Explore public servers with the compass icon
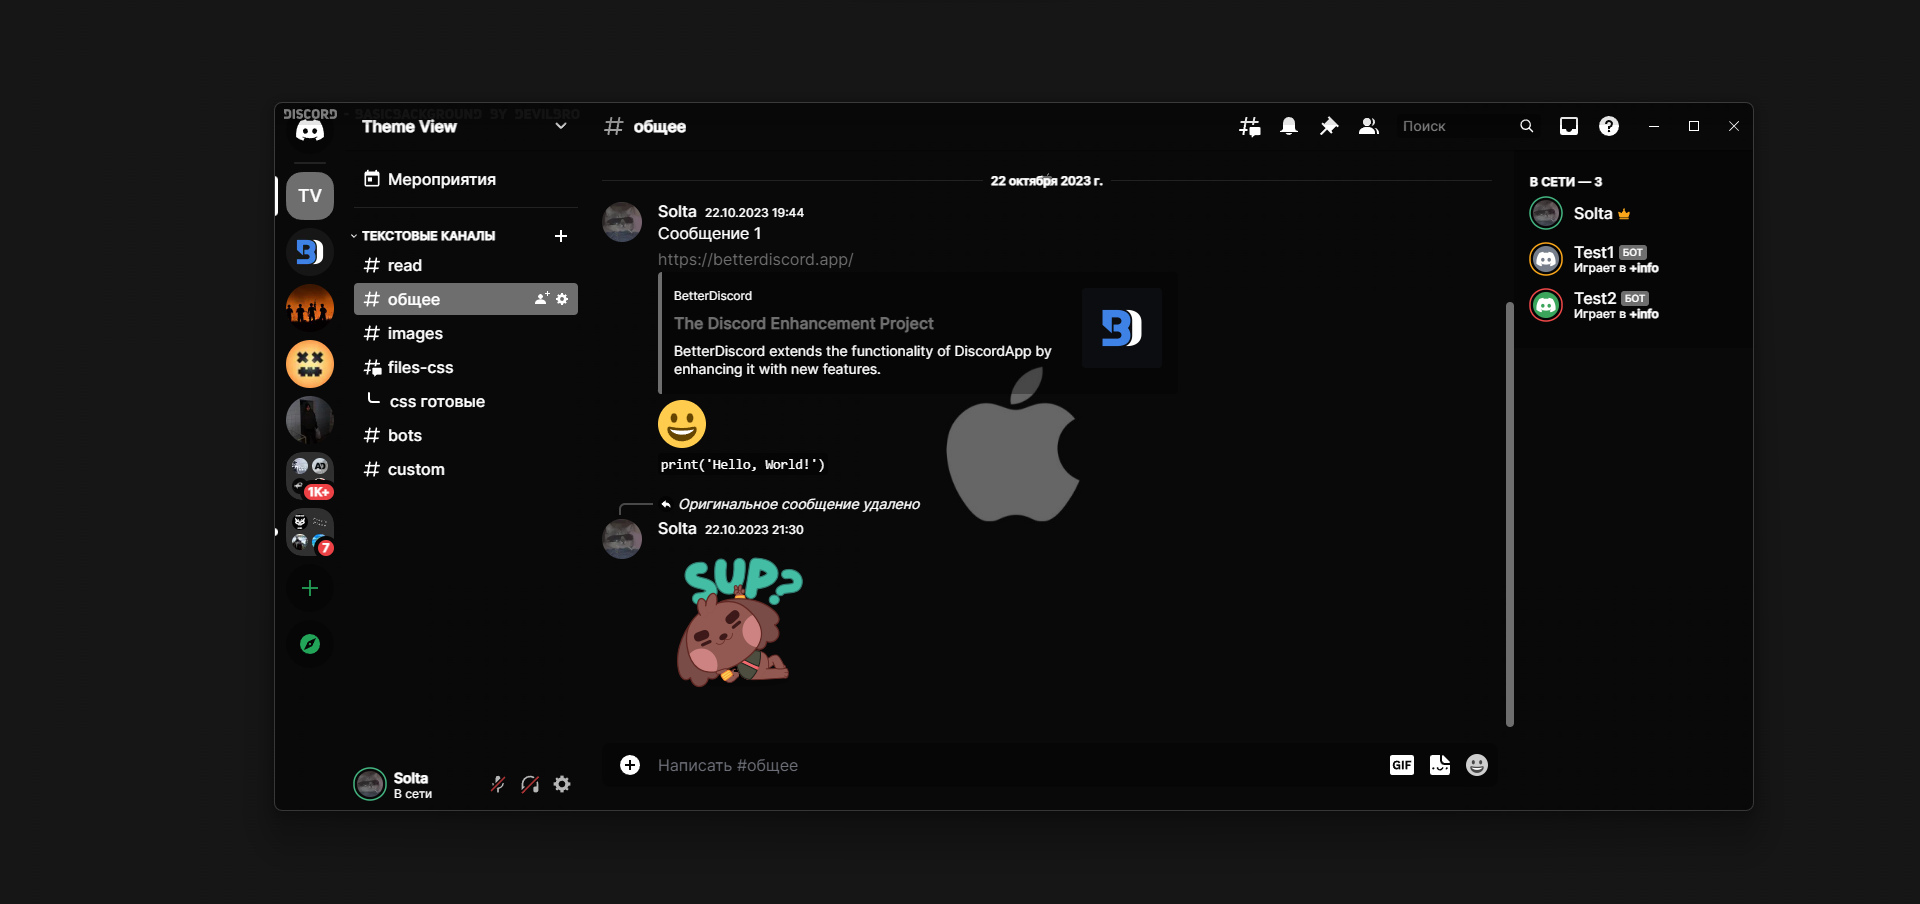This screenshot has height=904, width=1920. coord(310,644)
